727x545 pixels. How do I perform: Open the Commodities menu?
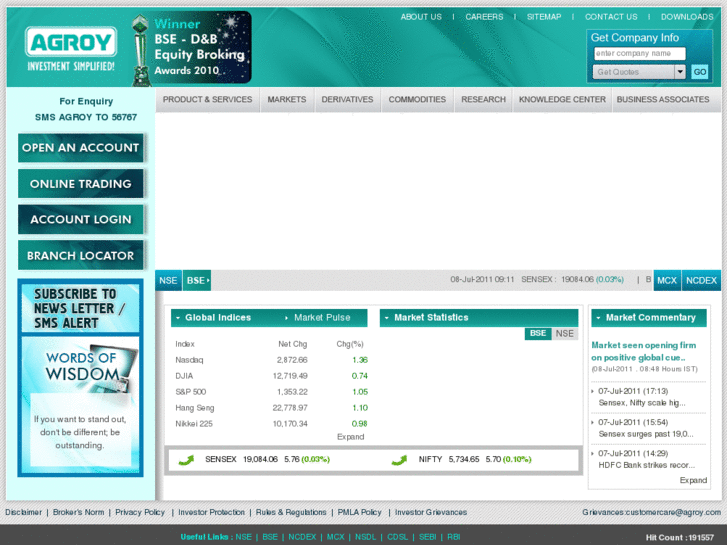(417, 99)
